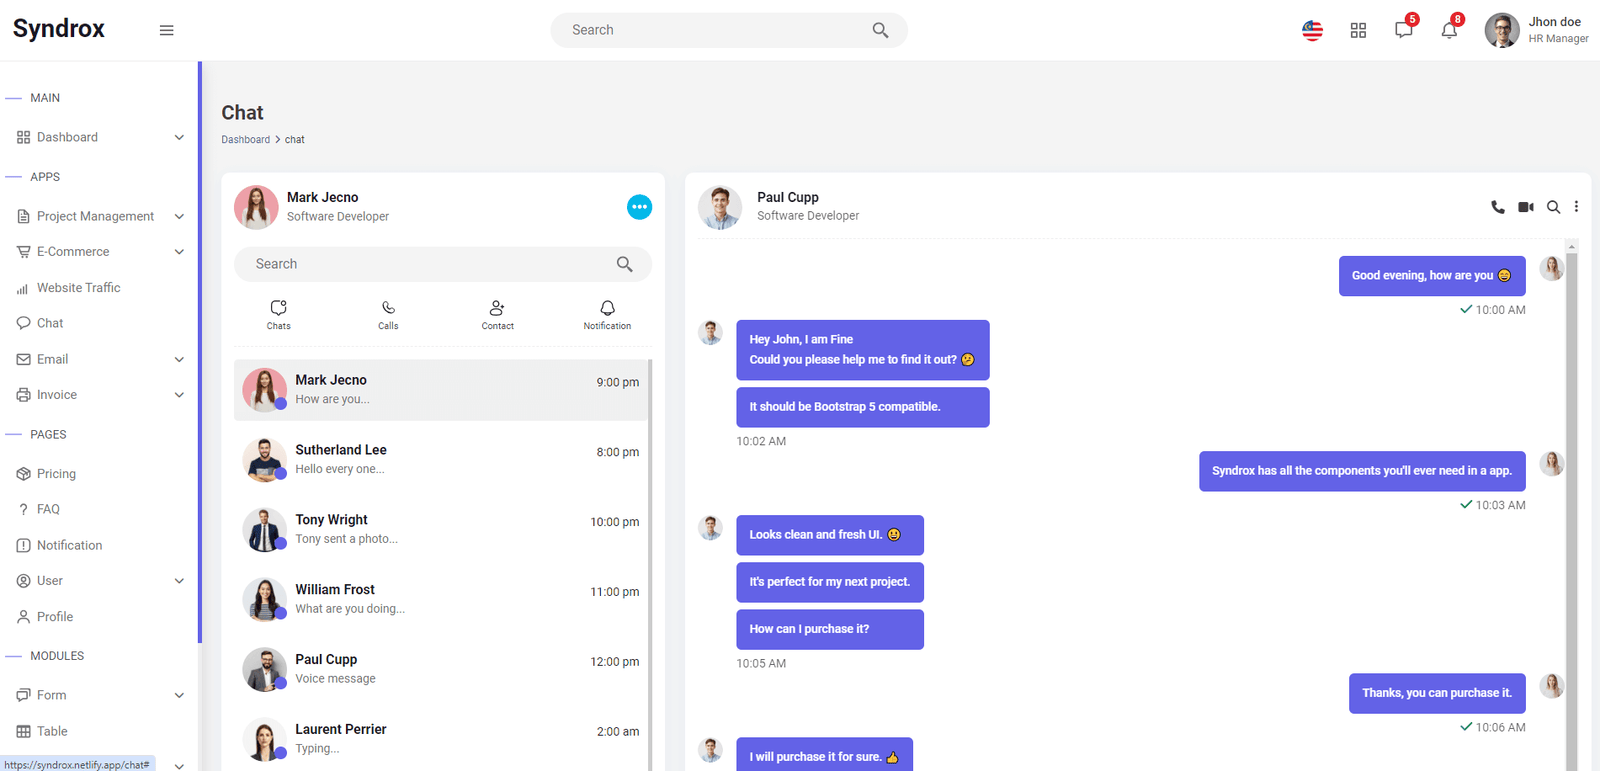1600x771 pixels.
Task: Toggle the sidebar hamburger menu
Action: (167, 30)
